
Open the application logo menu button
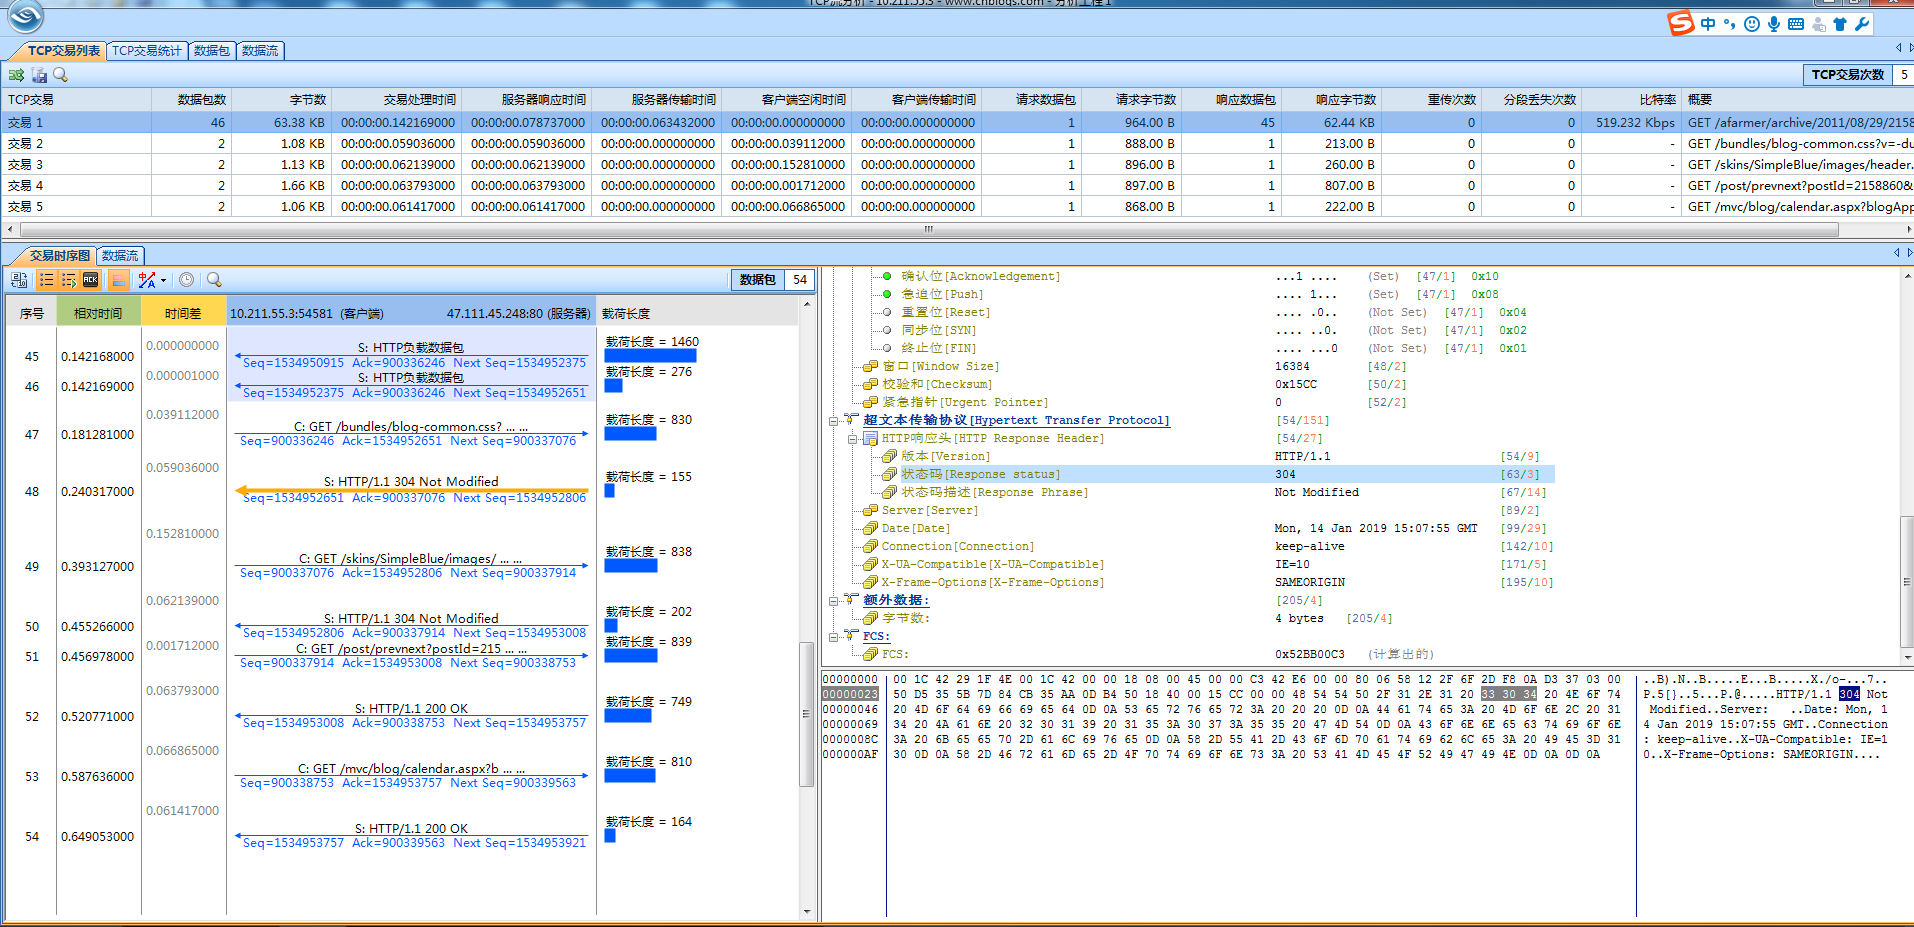26,16
